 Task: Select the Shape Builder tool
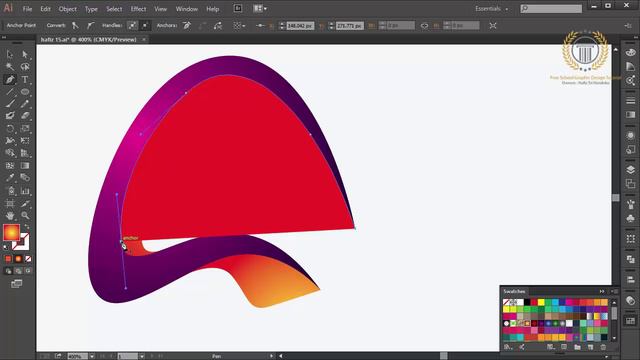(10, 153)
